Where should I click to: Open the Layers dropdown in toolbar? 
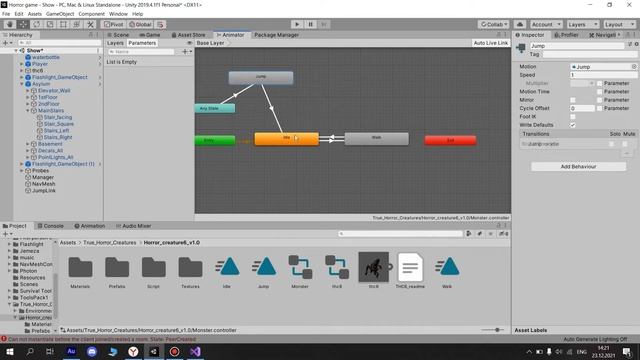pyautogui.click(x=582, y=24)
